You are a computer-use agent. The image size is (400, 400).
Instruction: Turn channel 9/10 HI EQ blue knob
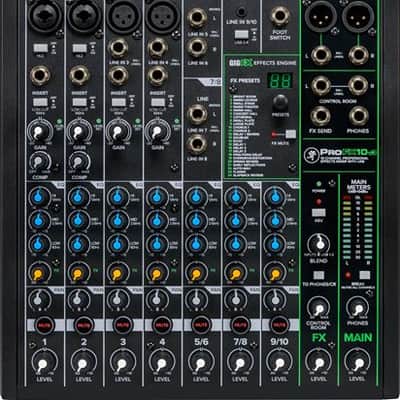pyautogui.click(x=275, y=197)
